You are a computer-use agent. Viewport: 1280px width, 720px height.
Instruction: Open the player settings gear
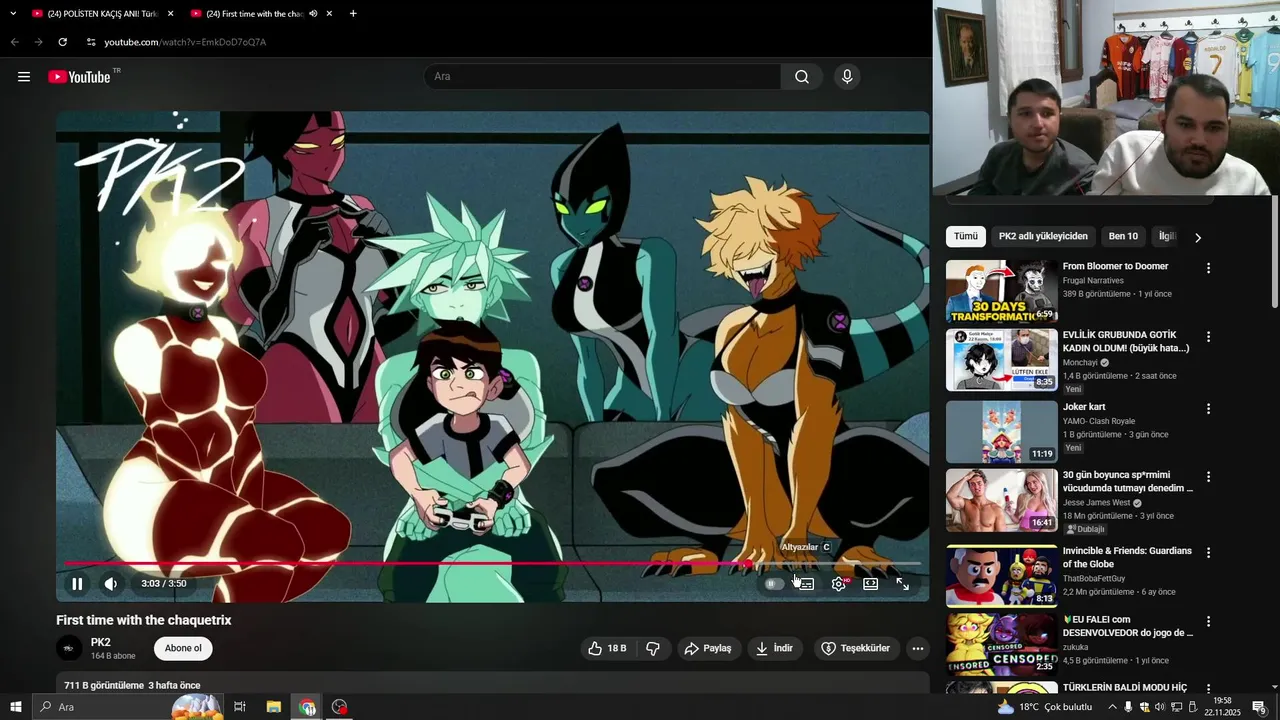[839, 584]
